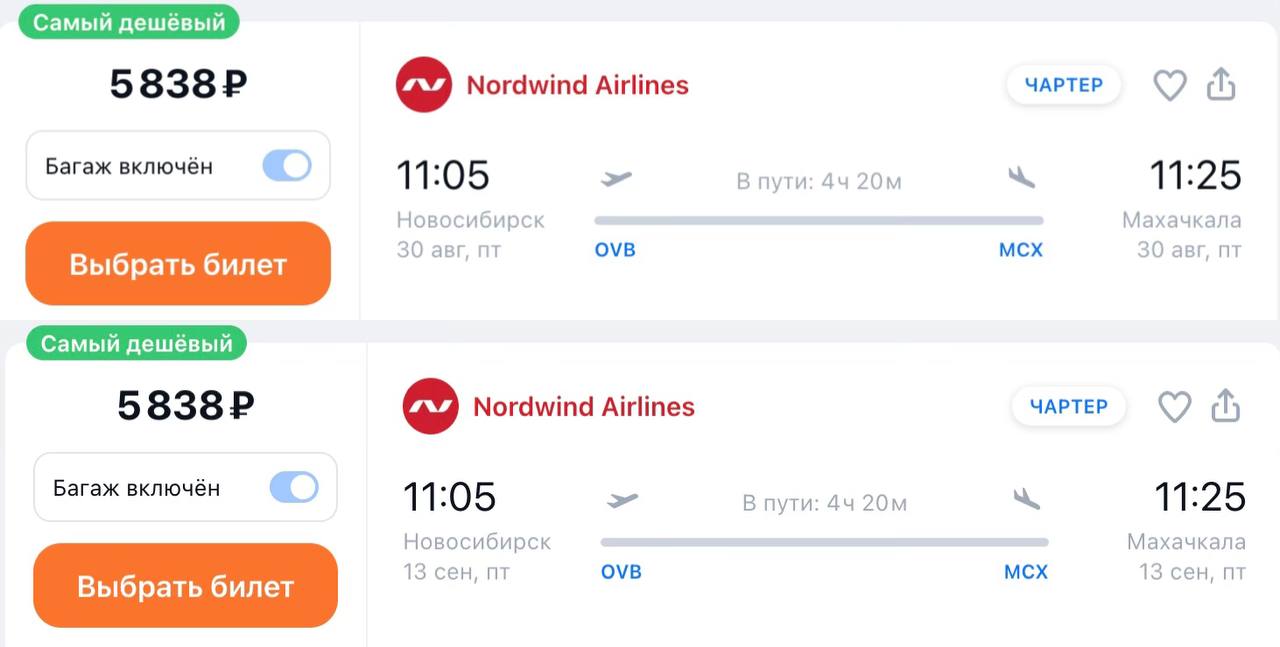The width and height of the screenshot is (1280, 647).
Task: Open 'Nordwind Airlines' name on 13 сен flight
Action: [x=583, y=407]
